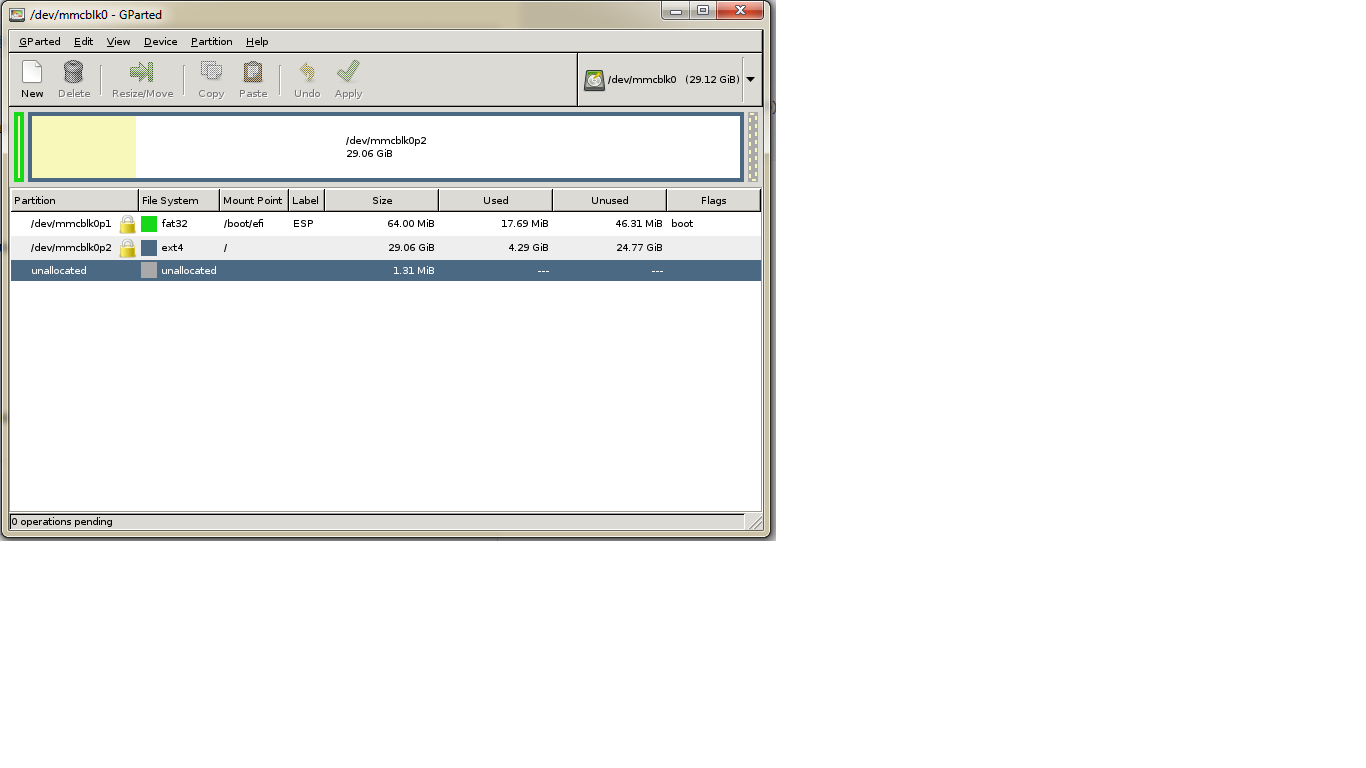Click the fat32 file system text

[x=175, y=224]
